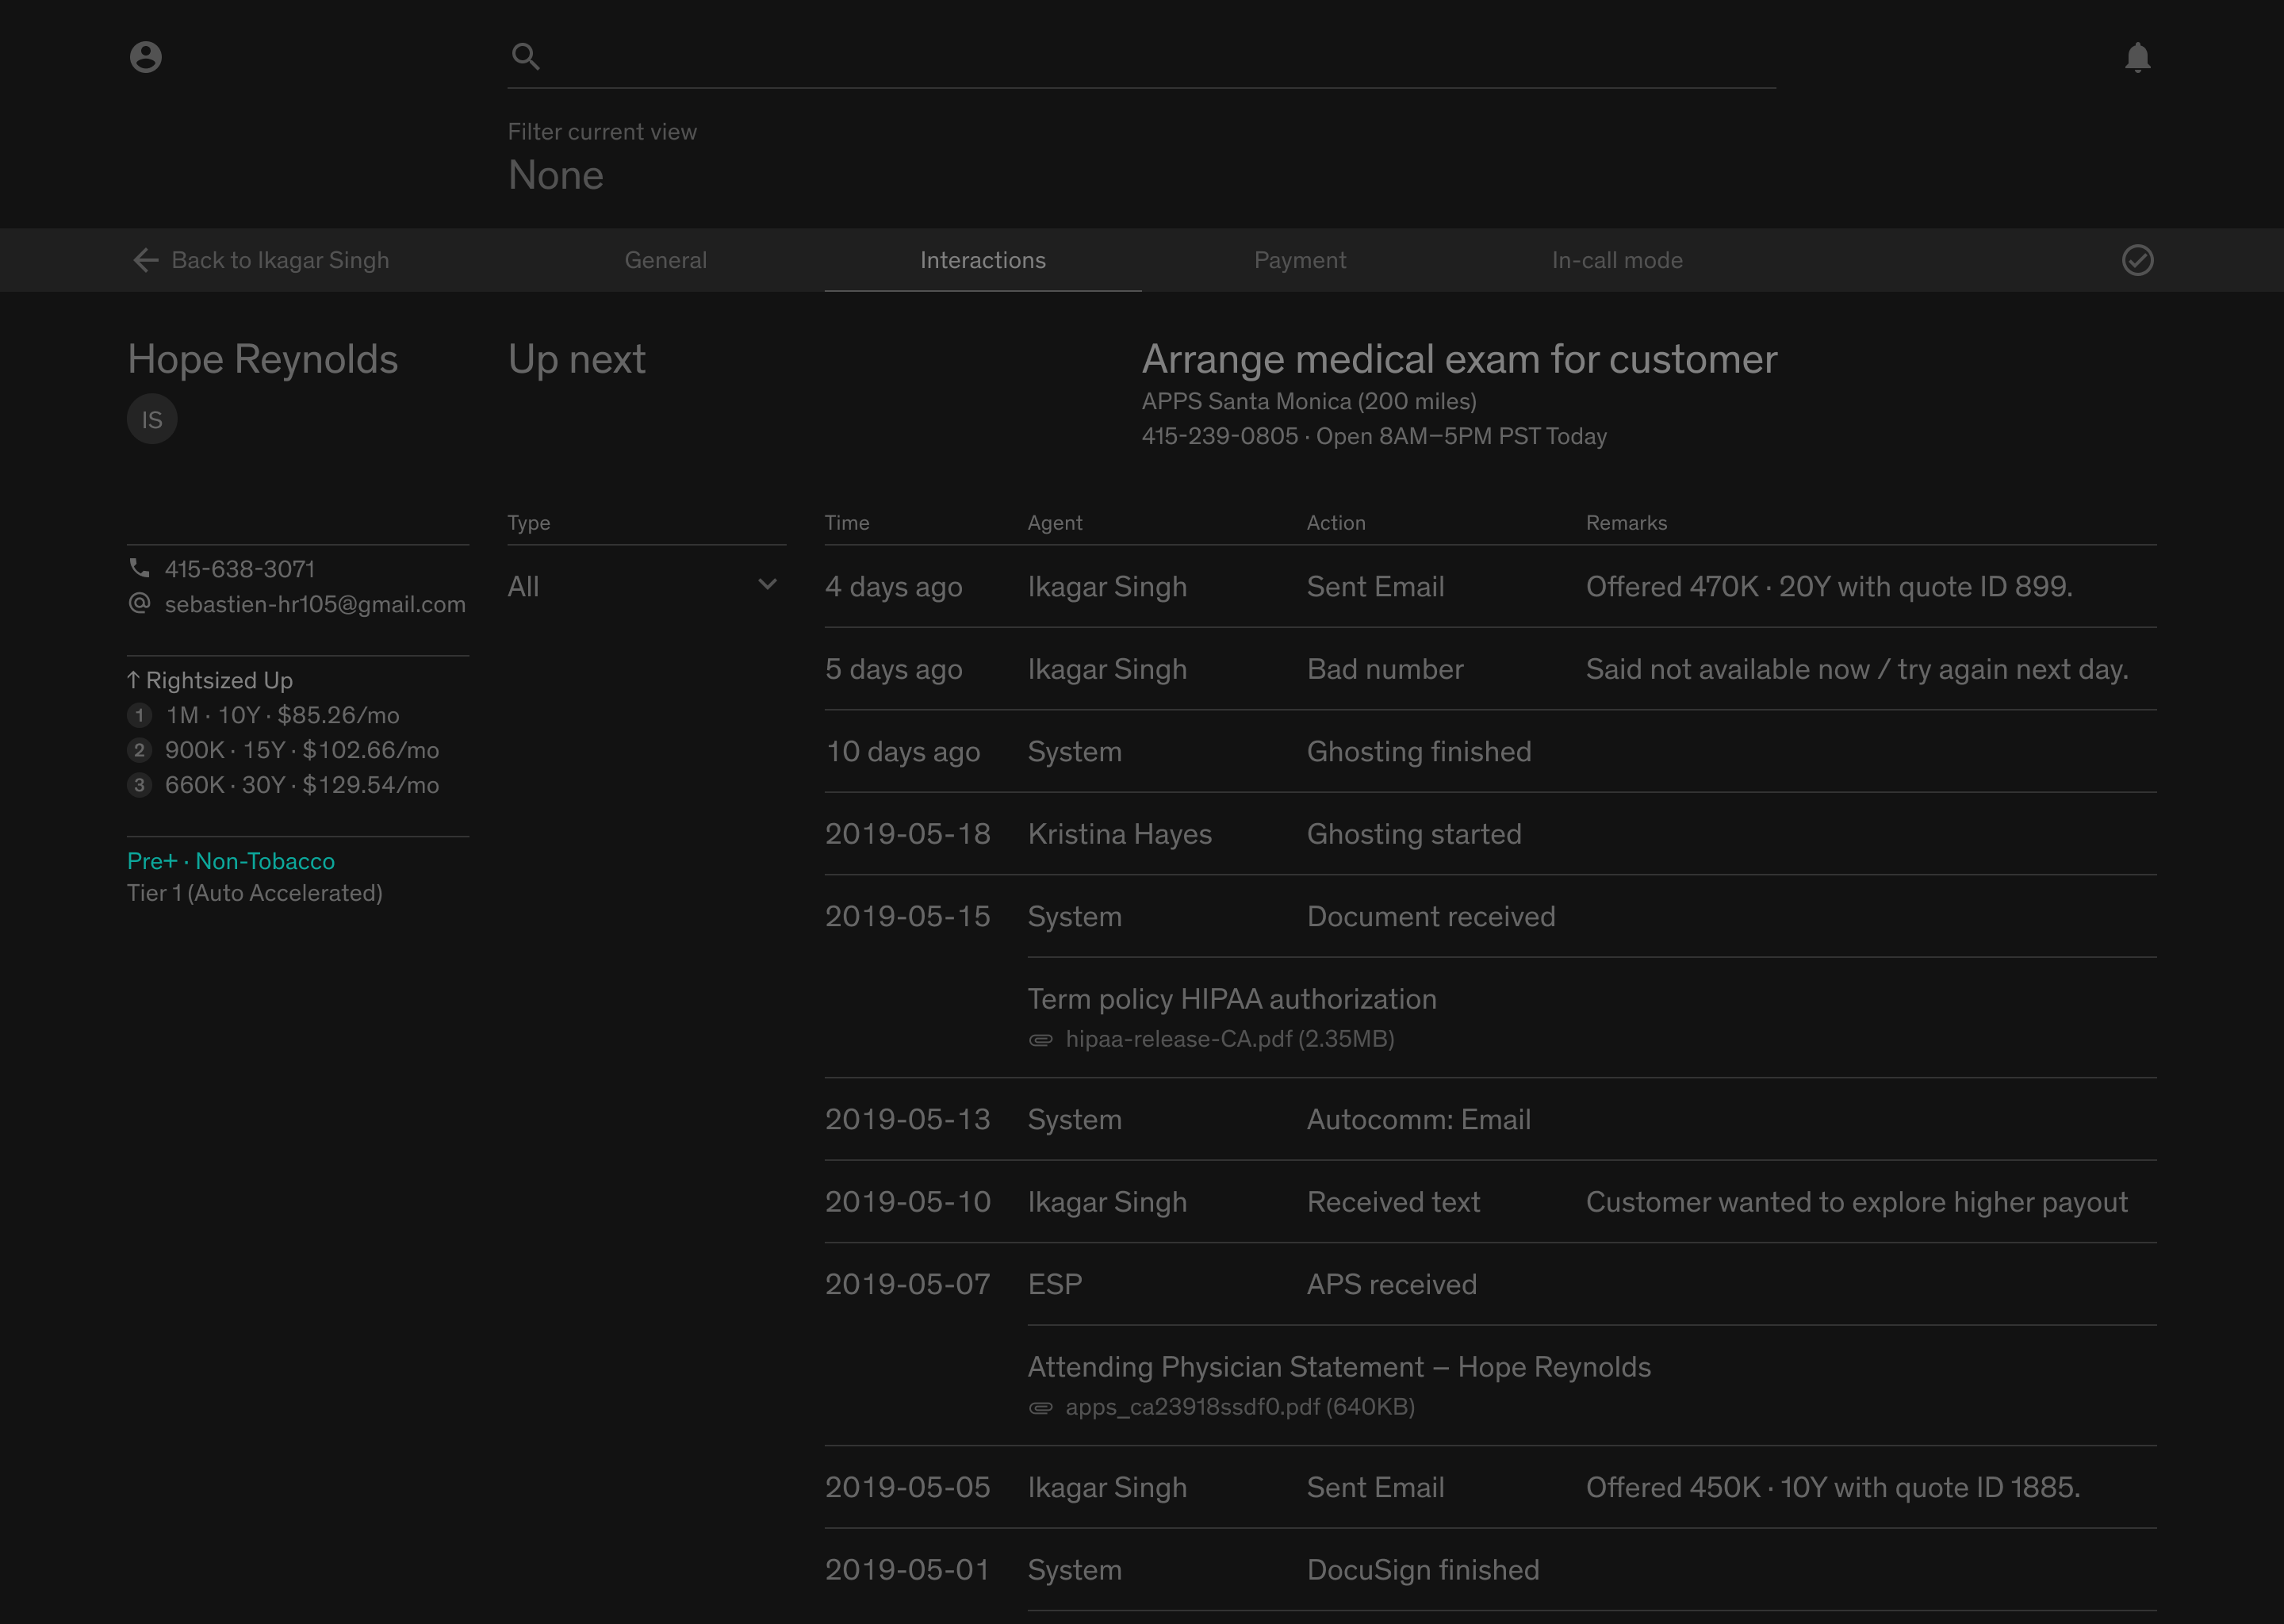Open the Filter current view None selector
Viewport: 2284px width, 1624px height.
point(556,175)
